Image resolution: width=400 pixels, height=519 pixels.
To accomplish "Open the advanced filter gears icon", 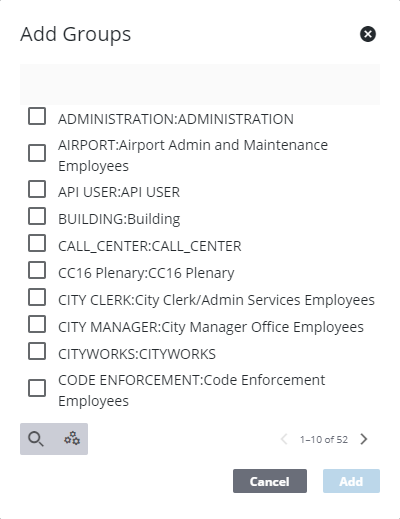I will [x=72, y=439].
